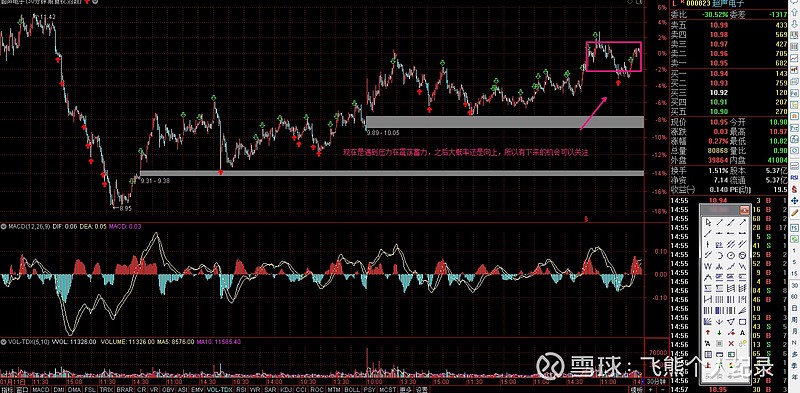Choose the text annotation A tool

(743, 332)
